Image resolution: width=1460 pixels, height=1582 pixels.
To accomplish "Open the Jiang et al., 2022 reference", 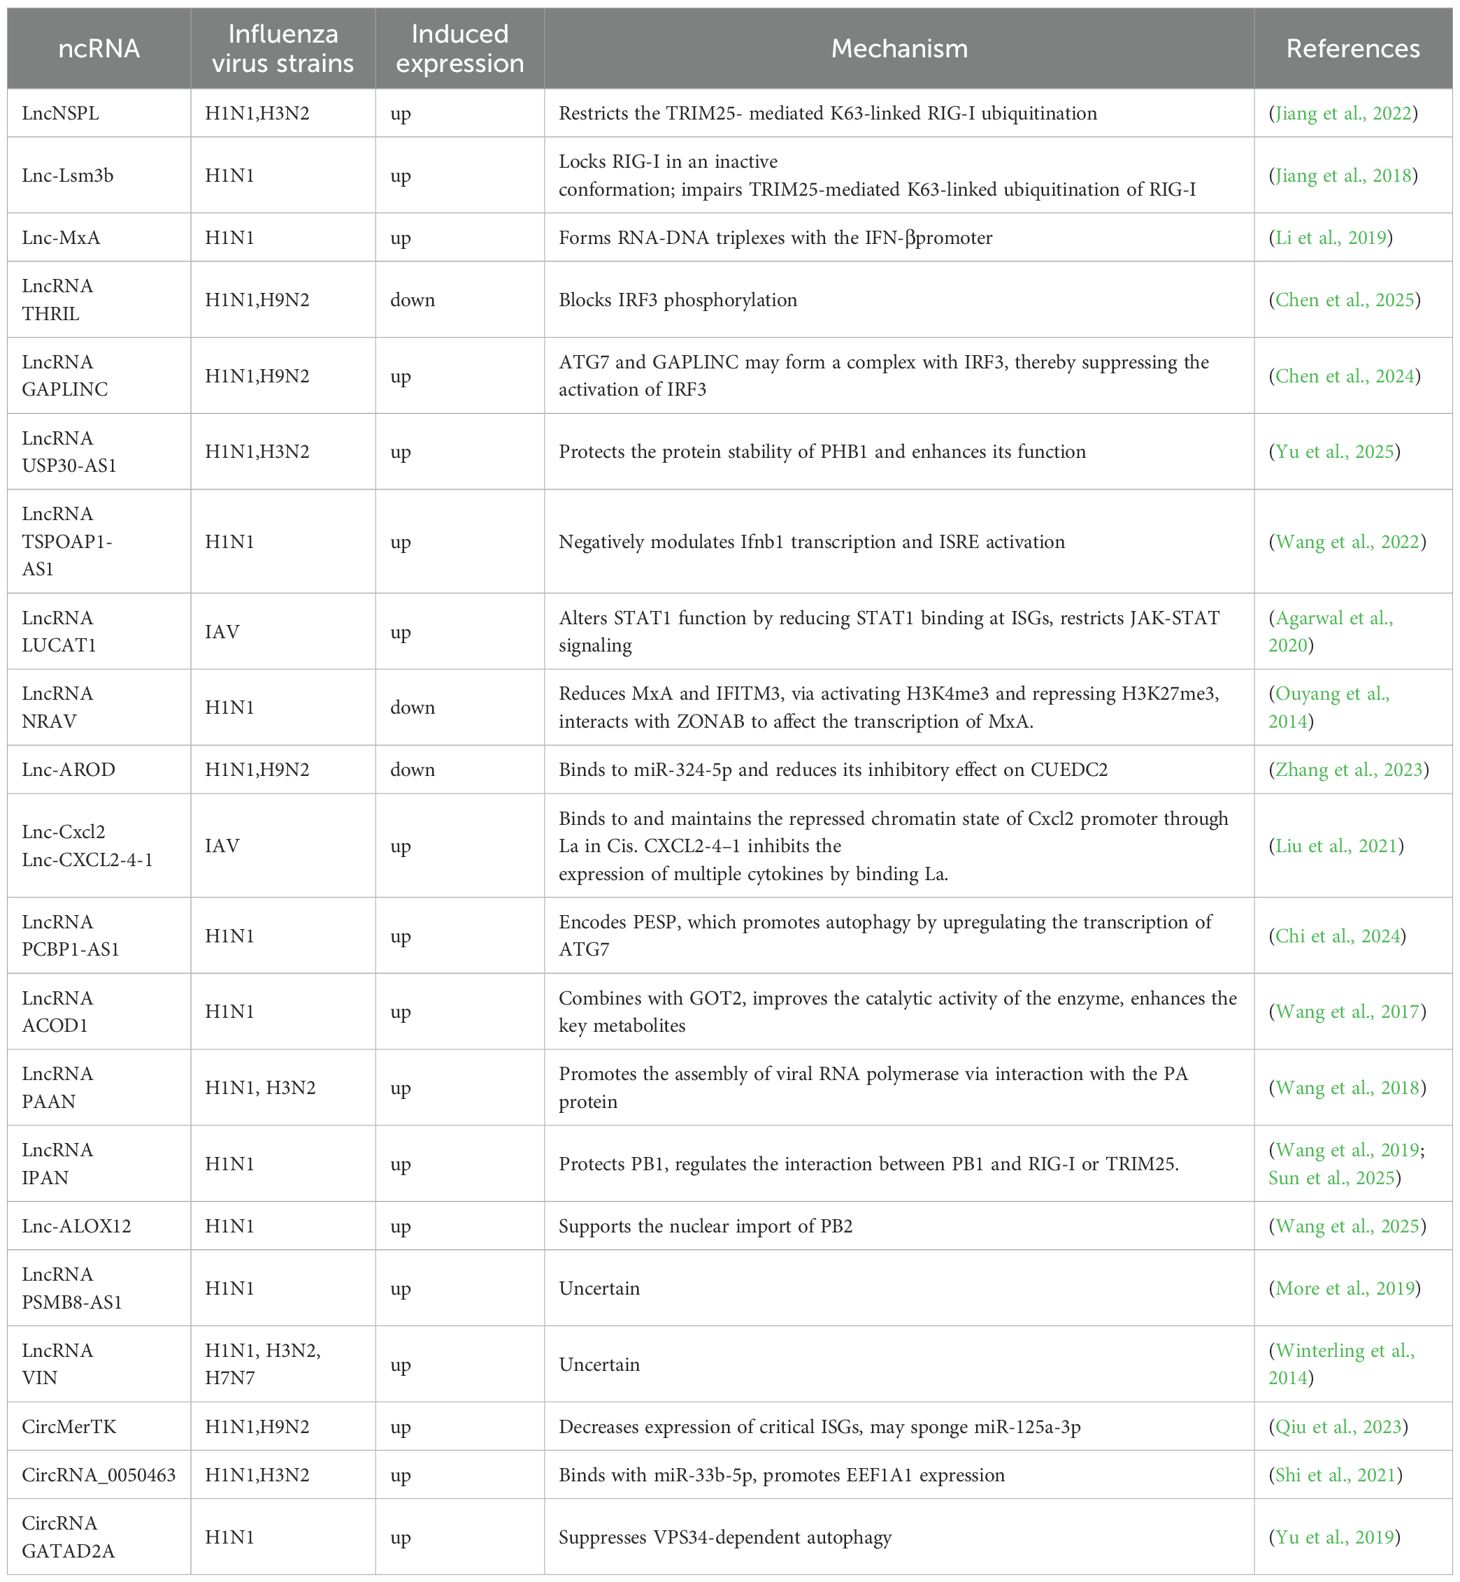I will coord(1343,113).
